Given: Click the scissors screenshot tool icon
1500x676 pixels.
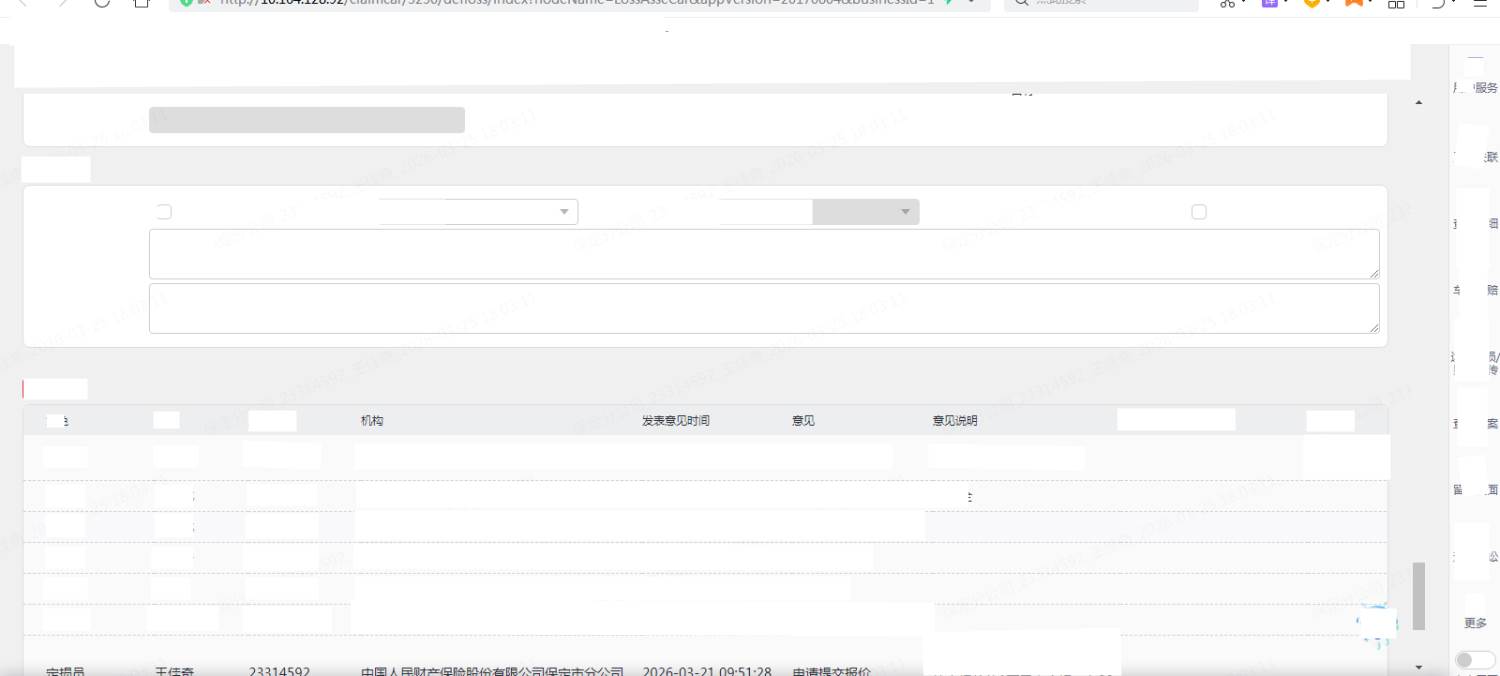Looking at the screenshot, I should (x=1227, y=3).
